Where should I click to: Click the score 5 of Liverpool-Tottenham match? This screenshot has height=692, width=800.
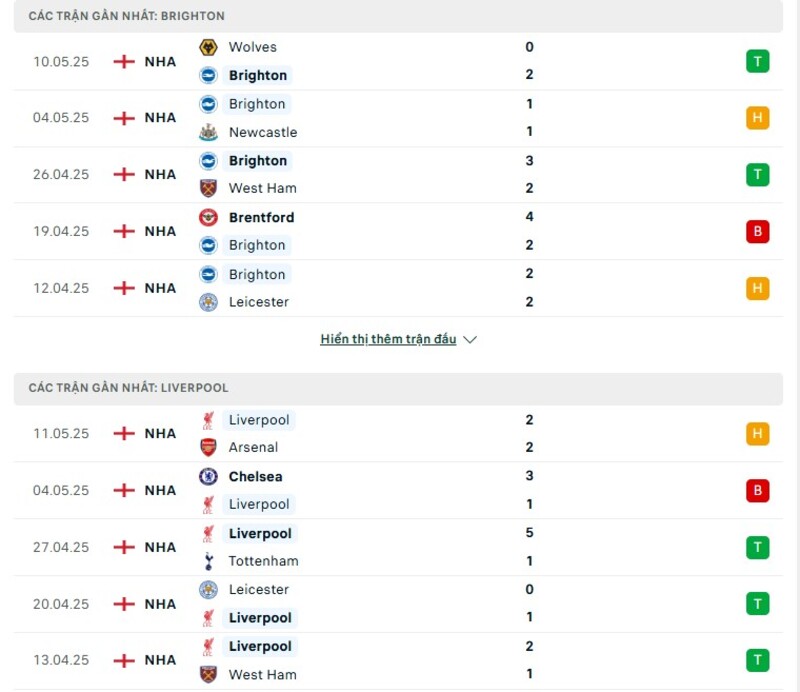tap(529, 533)
